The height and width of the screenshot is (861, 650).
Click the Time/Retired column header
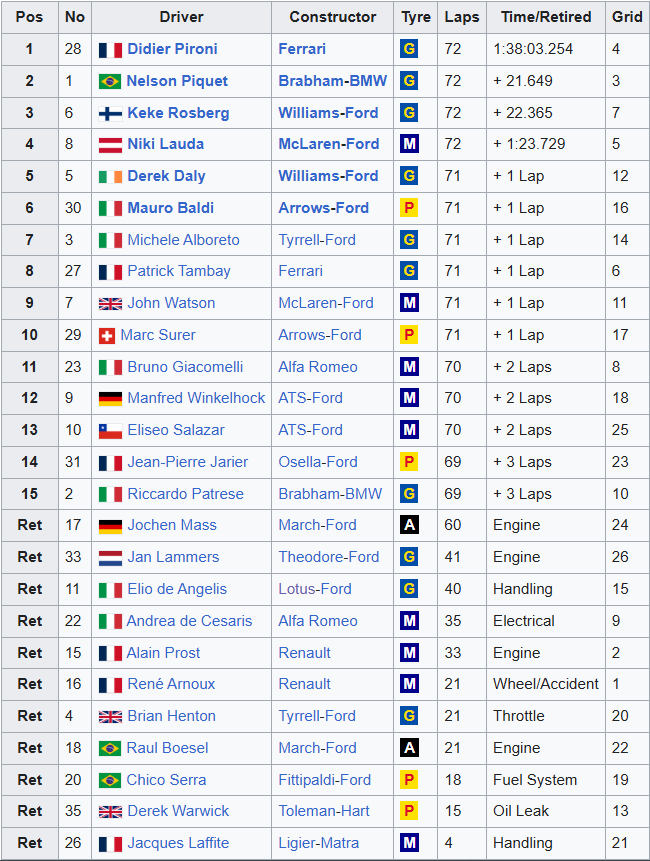pyautogui.click(x=546, y=17)
